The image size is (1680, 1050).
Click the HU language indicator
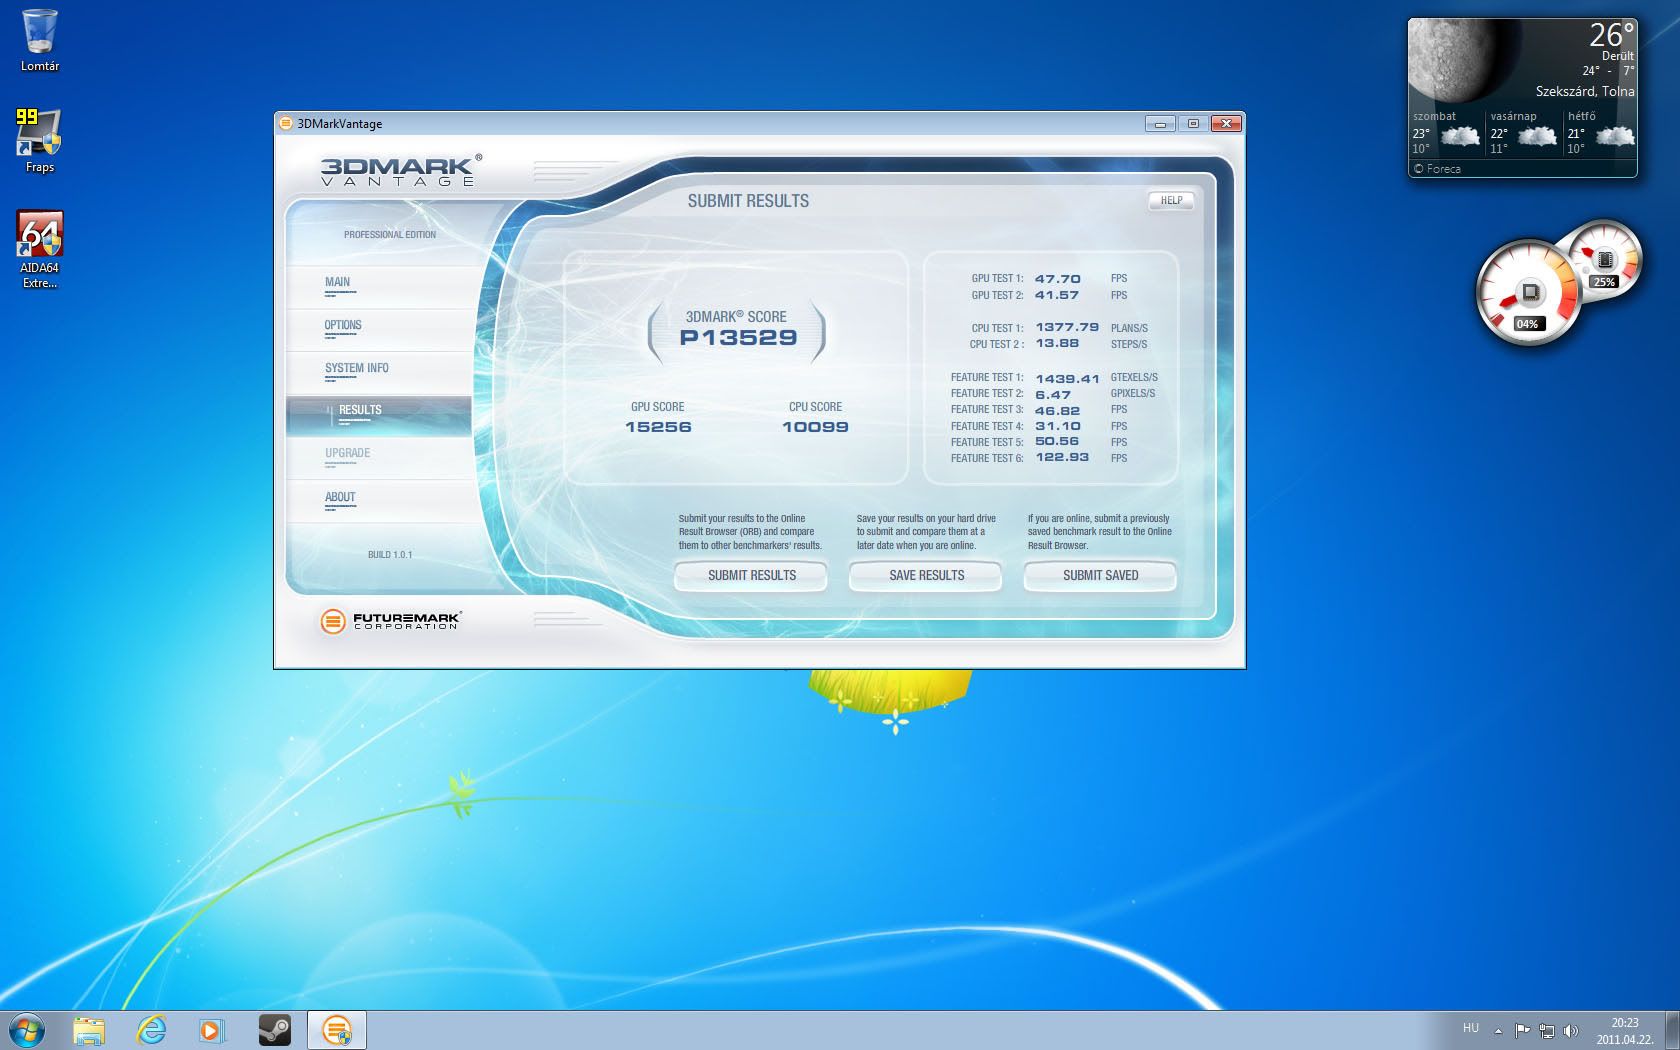click(1470, 1028)
